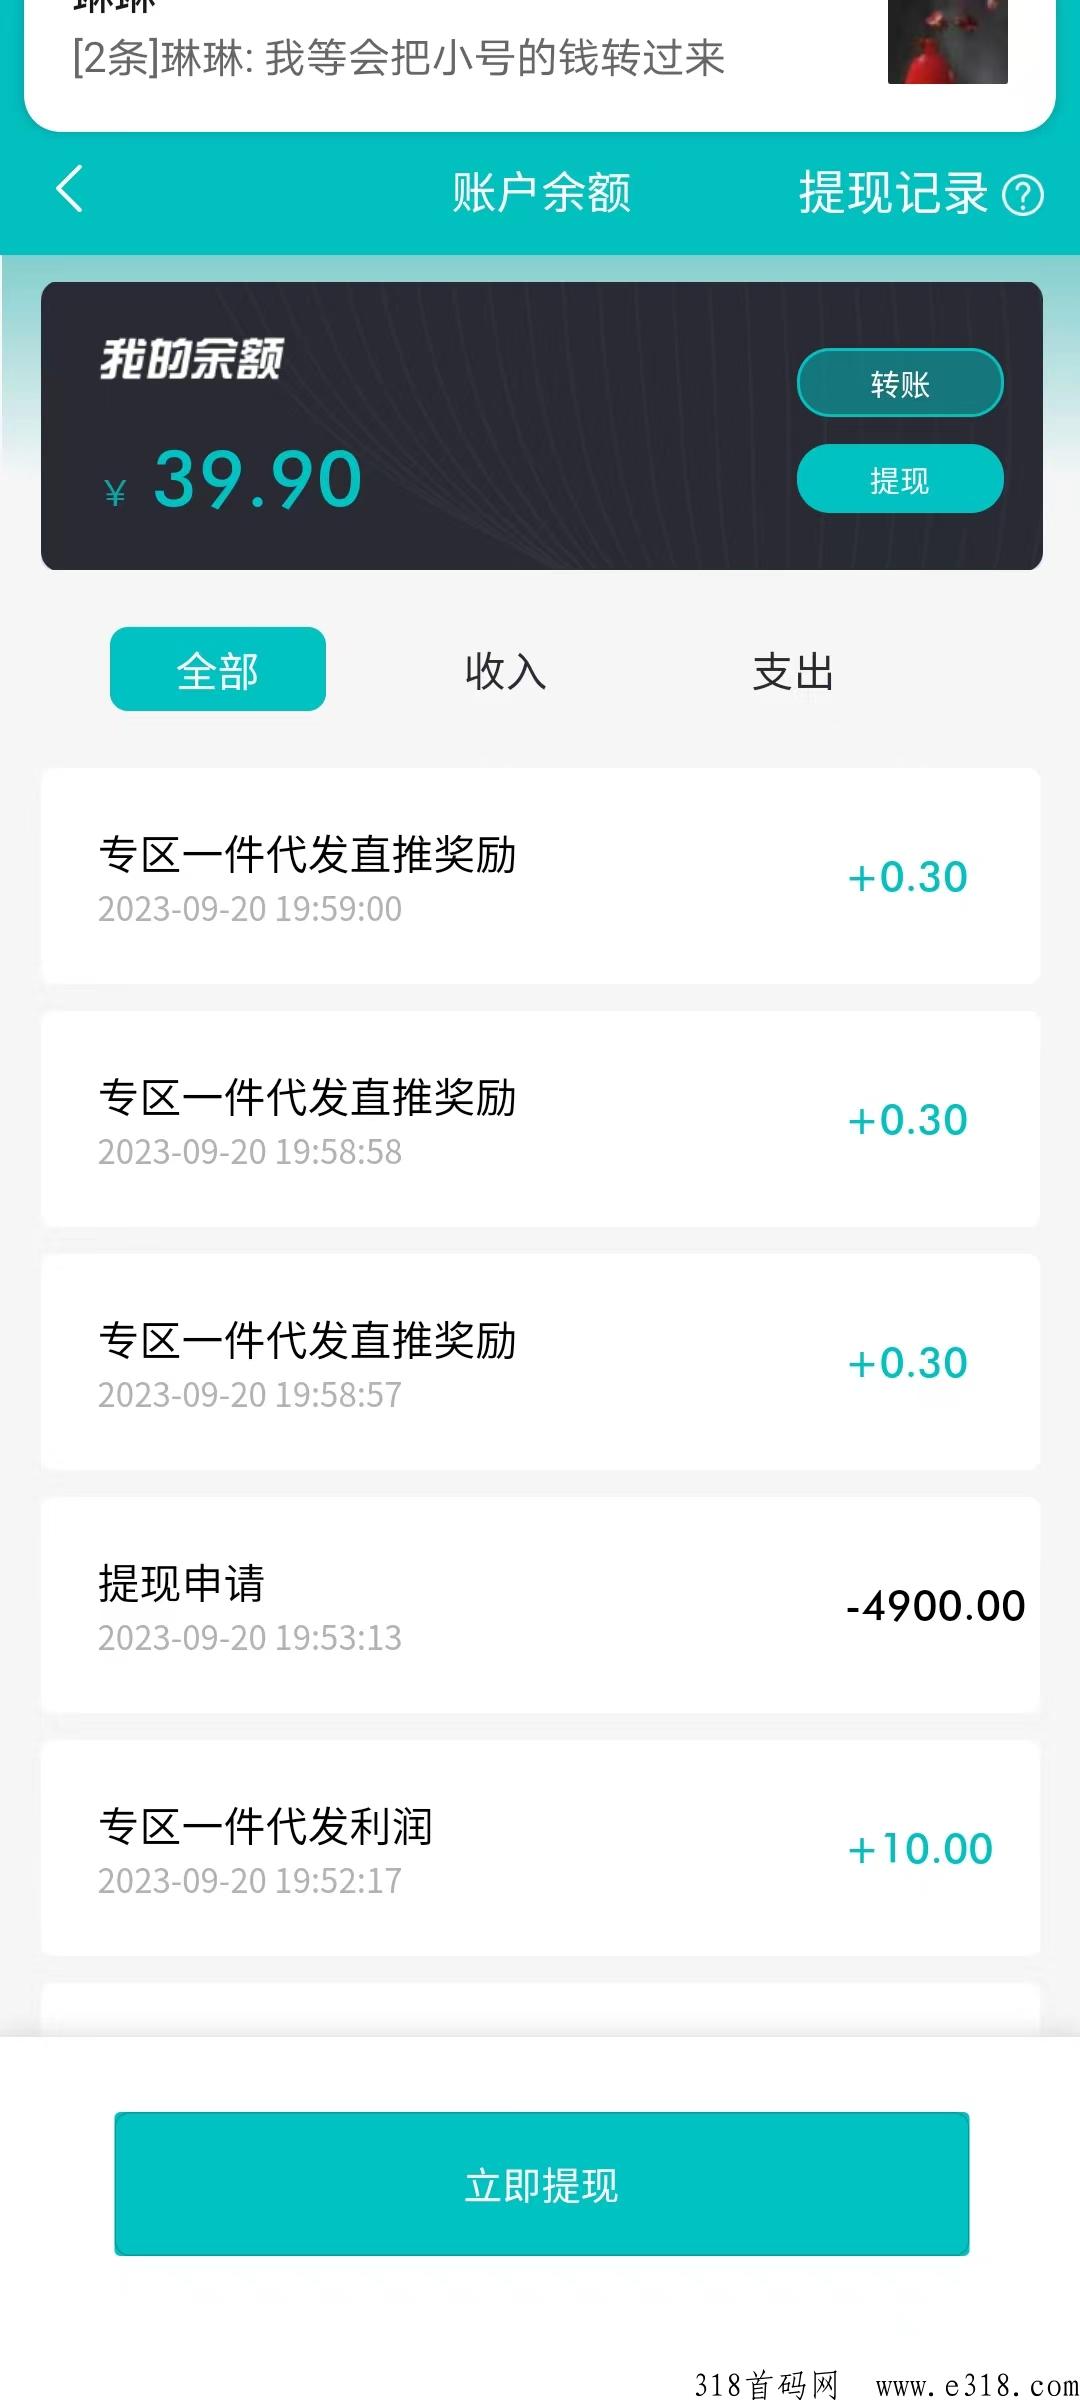Open the 专区一件代发利润 +10.00 record
Image resolution: width=1080 pixels, height=2400 pixels.
point(540,1848)
